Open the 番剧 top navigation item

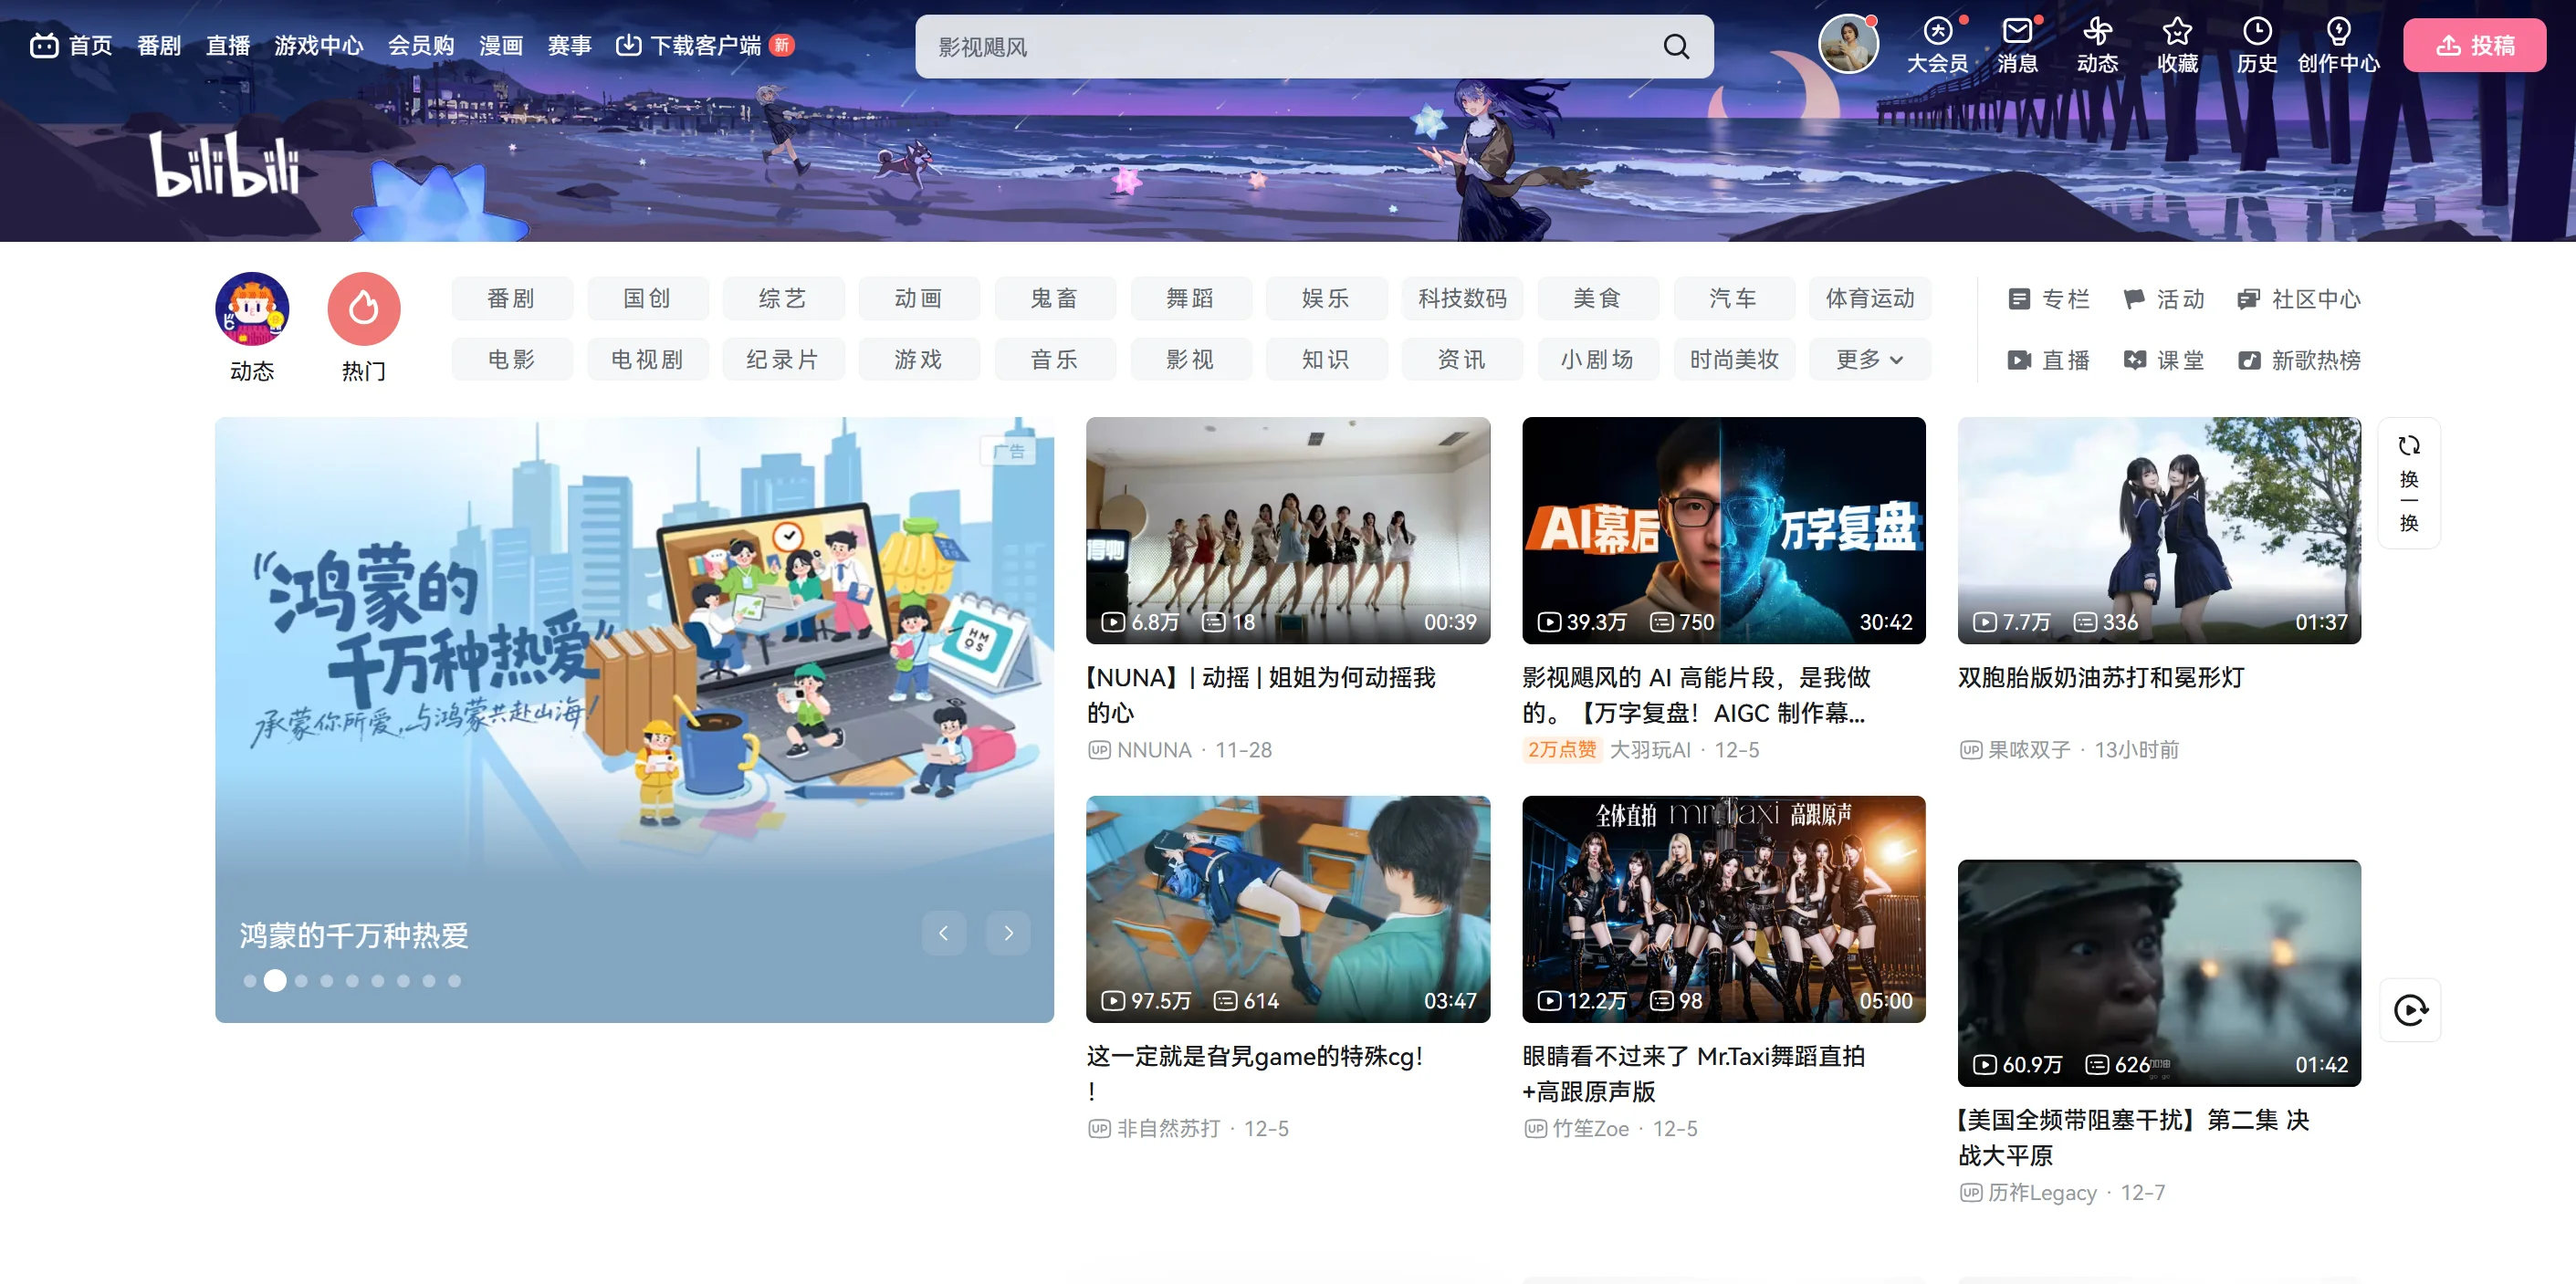point(159,46)
